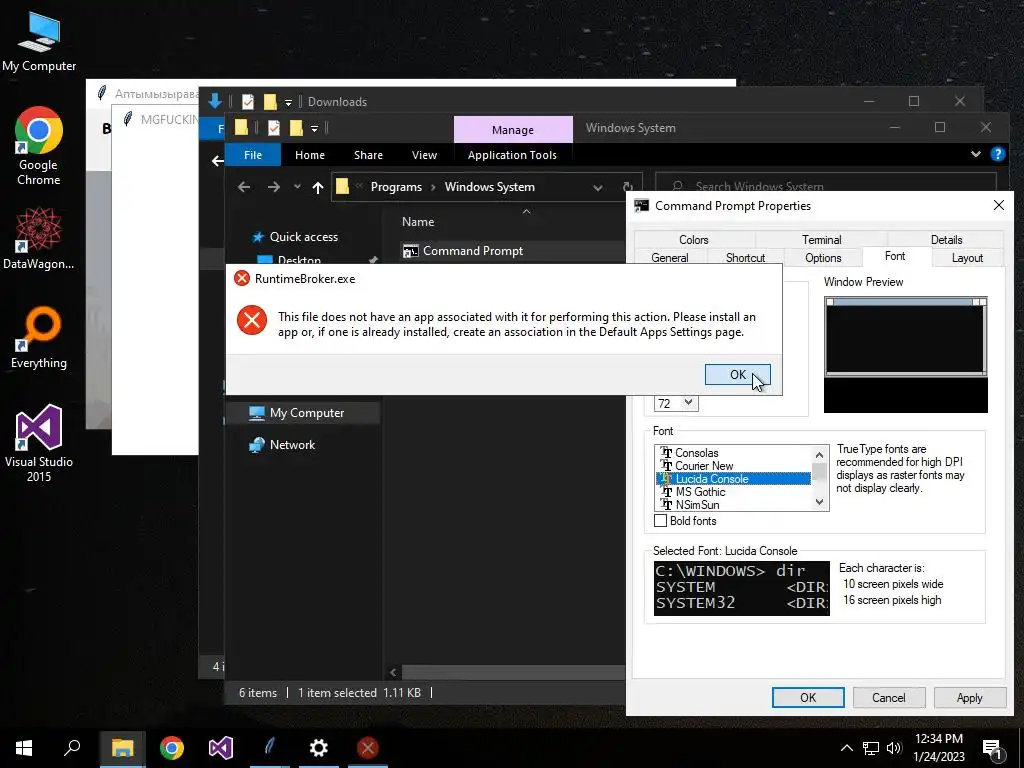This screenshot has height=768, width=1024.
Task: Refresh the Windows System folder
Action: tap(628, 188)
